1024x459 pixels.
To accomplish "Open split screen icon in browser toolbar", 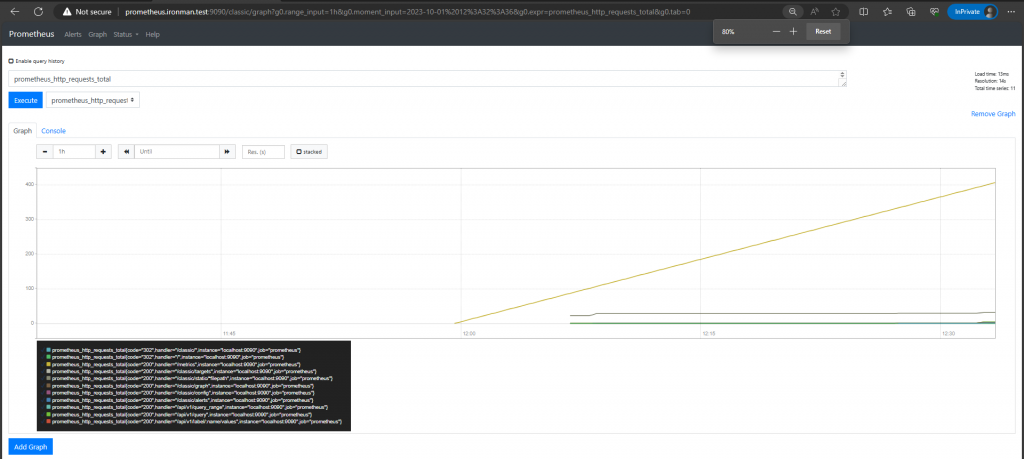I will pyautogui.click(x=863, y=12).
